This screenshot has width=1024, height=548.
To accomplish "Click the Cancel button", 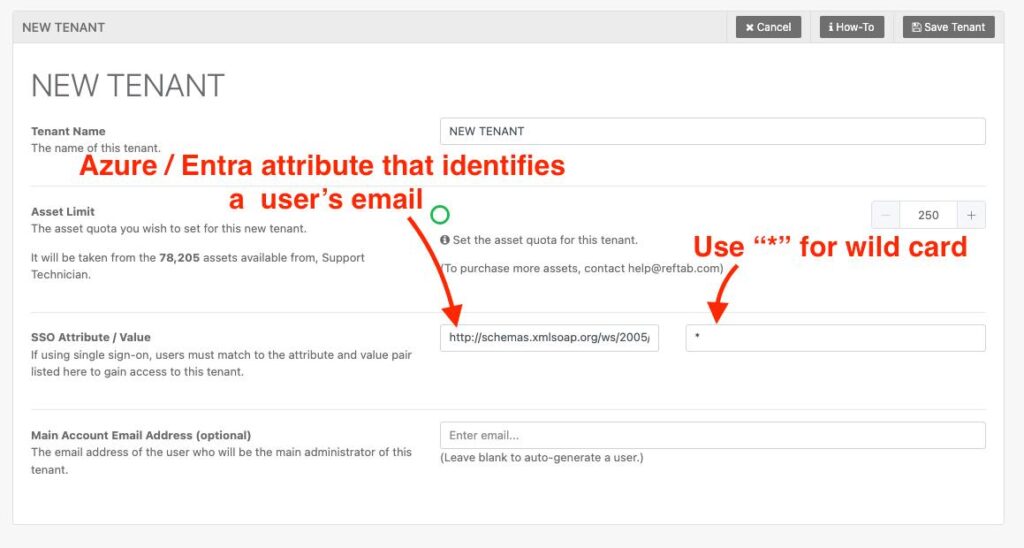I will click(x=768, y=27).
